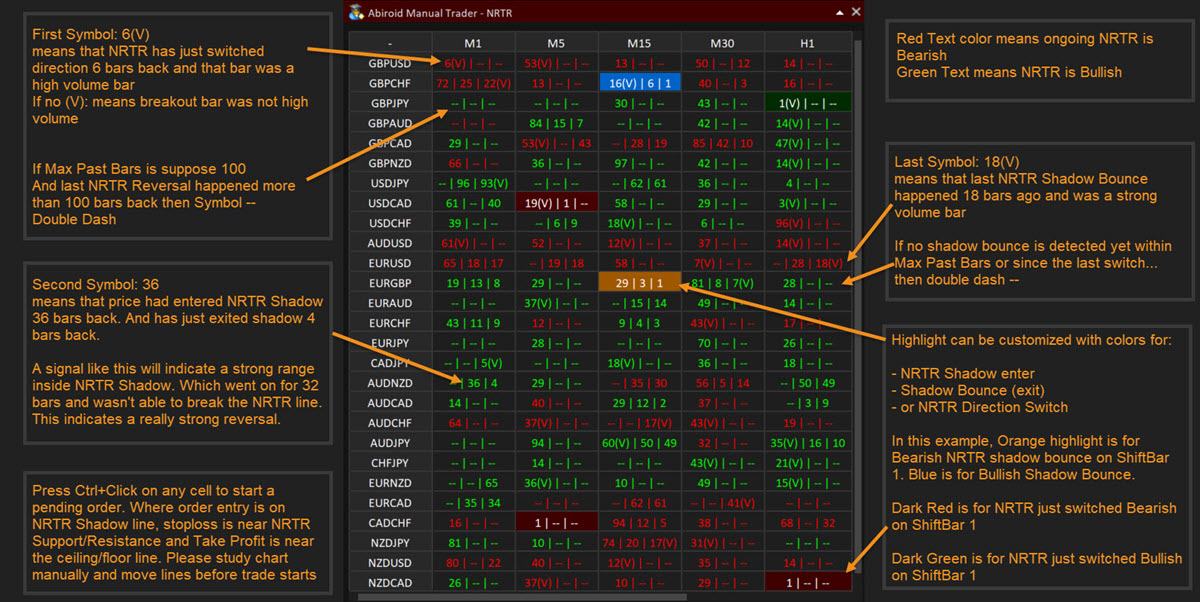Click the AUDNZD M1 cell
Image resolution: width=1200 pixels, height=602 pixels.
[473, 383]
